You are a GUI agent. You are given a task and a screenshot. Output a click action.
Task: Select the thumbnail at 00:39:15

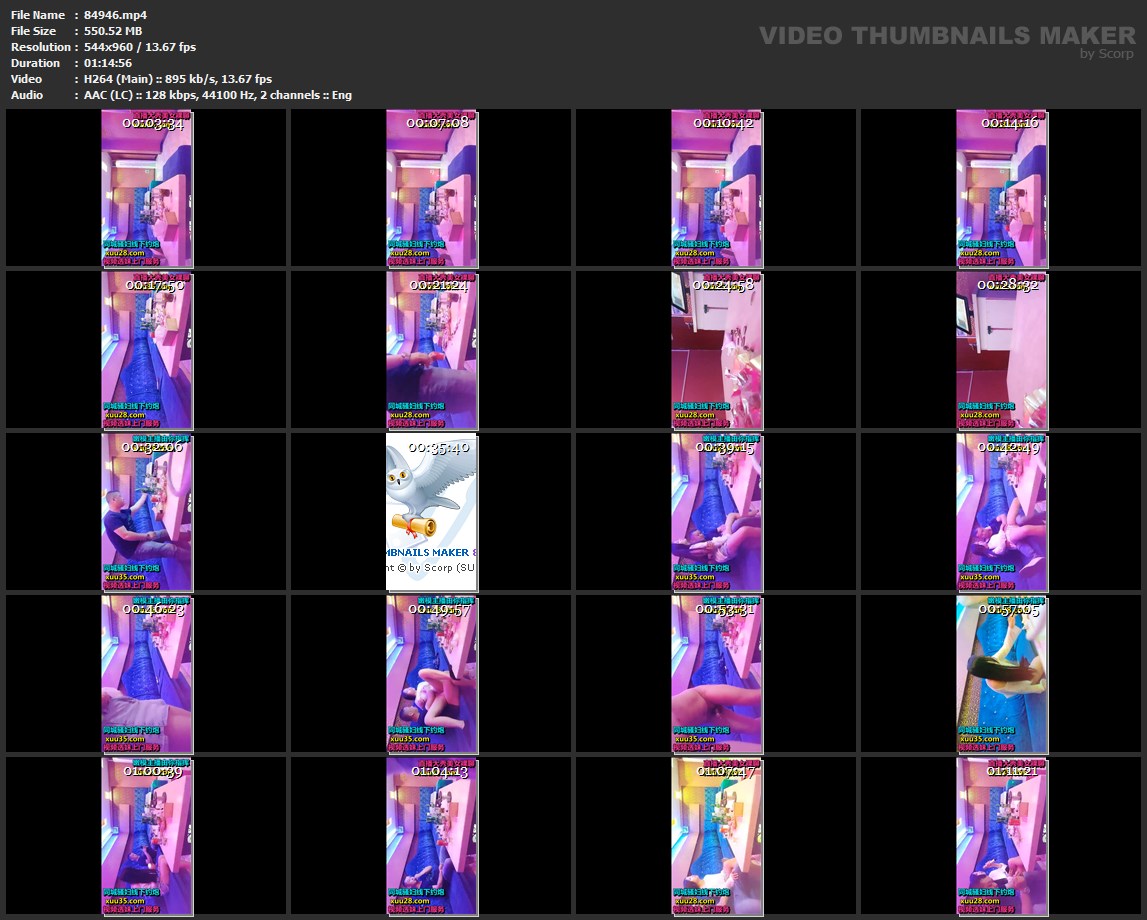coord(716,512)
